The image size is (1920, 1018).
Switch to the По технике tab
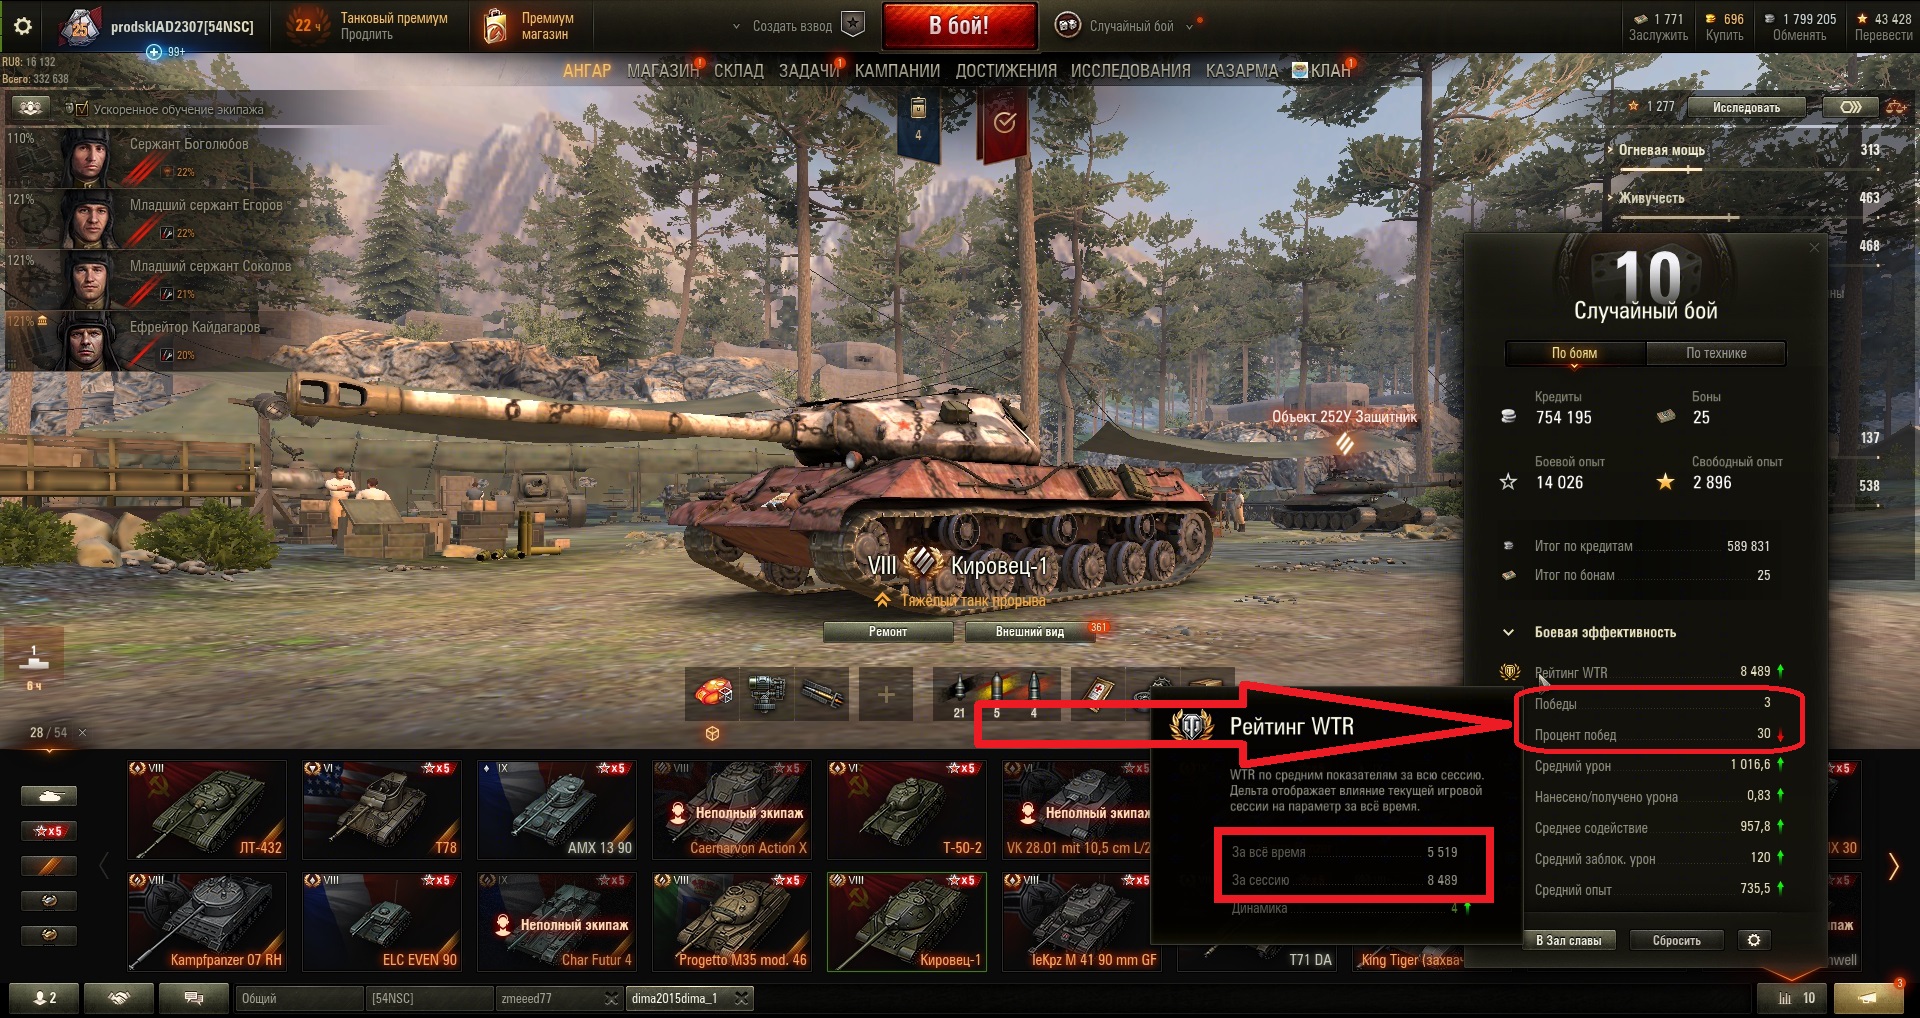pos(1716,353)
